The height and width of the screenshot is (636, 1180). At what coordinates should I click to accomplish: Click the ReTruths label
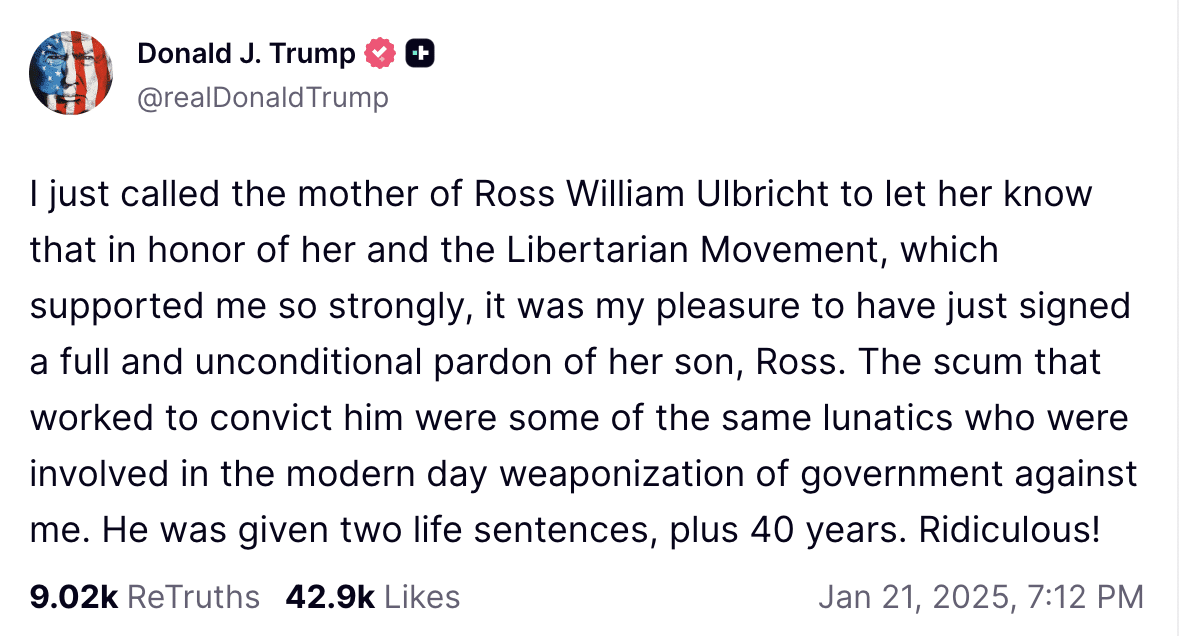pos(194,597)
